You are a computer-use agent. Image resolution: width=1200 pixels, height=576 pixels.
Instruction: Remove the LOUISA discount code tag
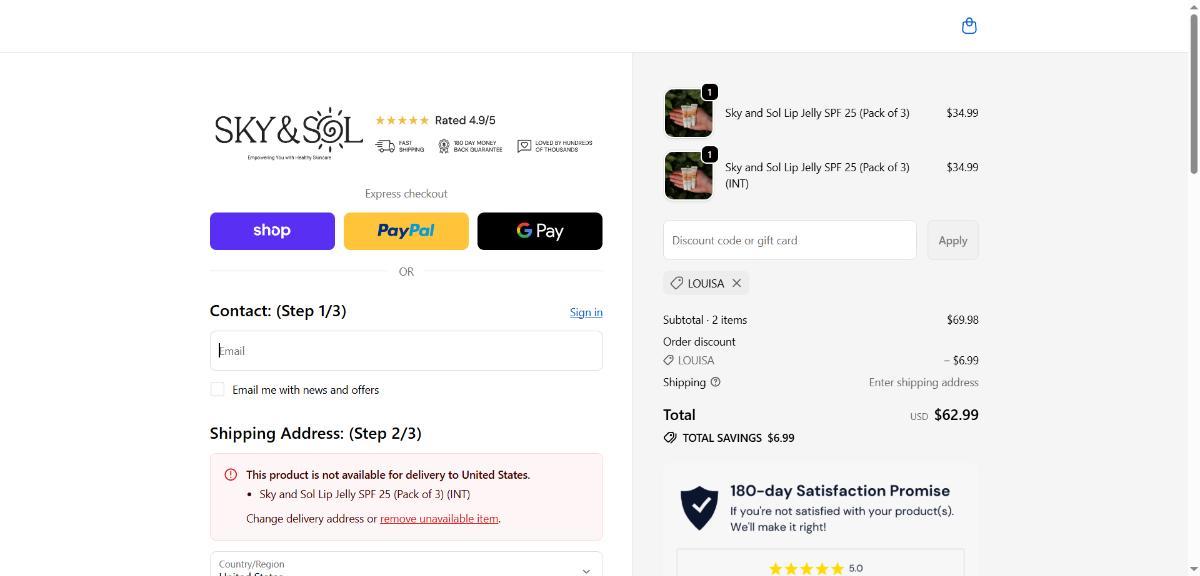pyautogui.click(x=737, y=283)
